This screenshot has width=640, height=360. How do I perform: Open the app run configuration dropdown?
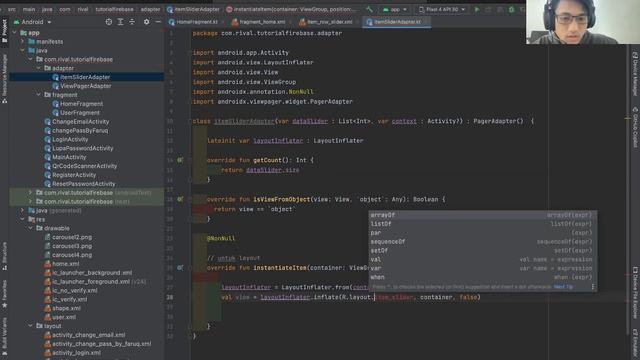pos(395,9)
